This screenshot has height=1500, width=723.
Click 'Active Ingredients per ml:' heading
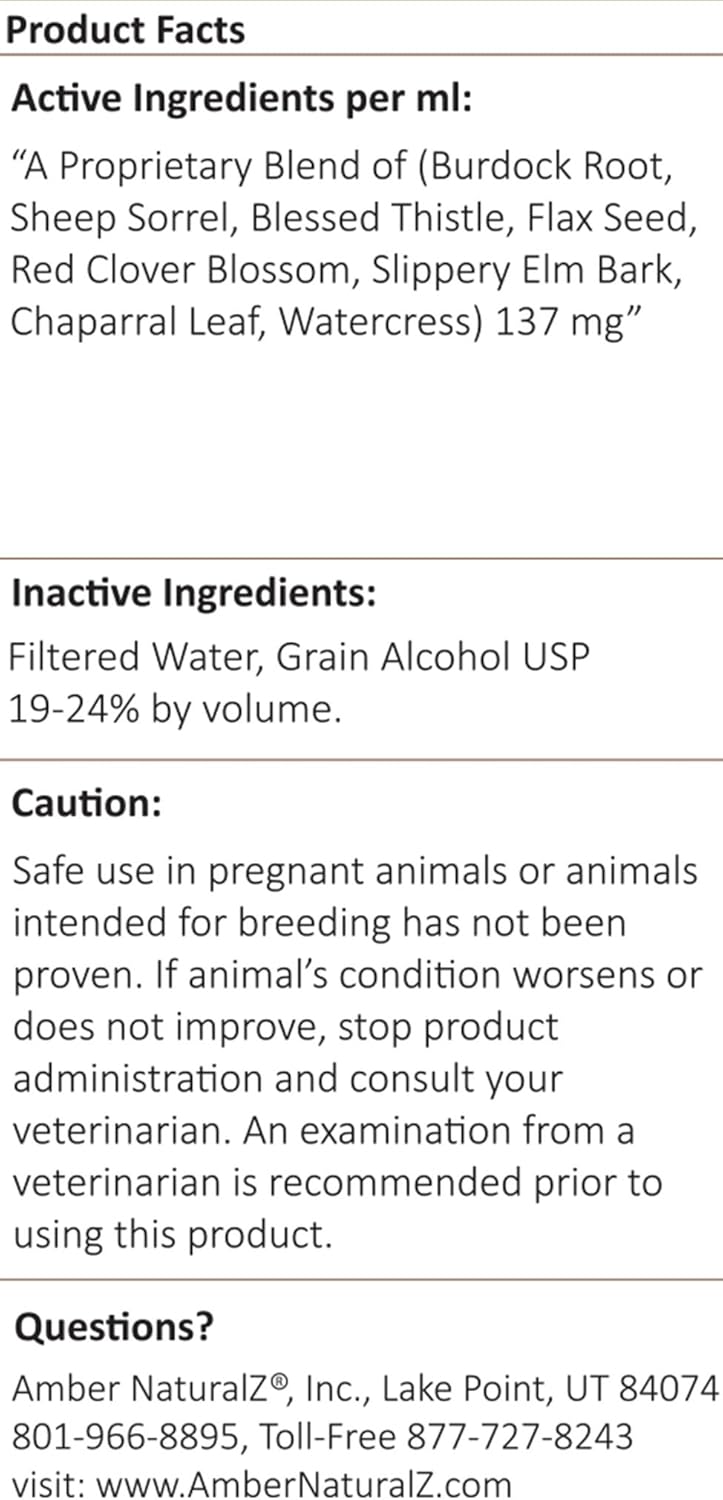coord(241,100)
